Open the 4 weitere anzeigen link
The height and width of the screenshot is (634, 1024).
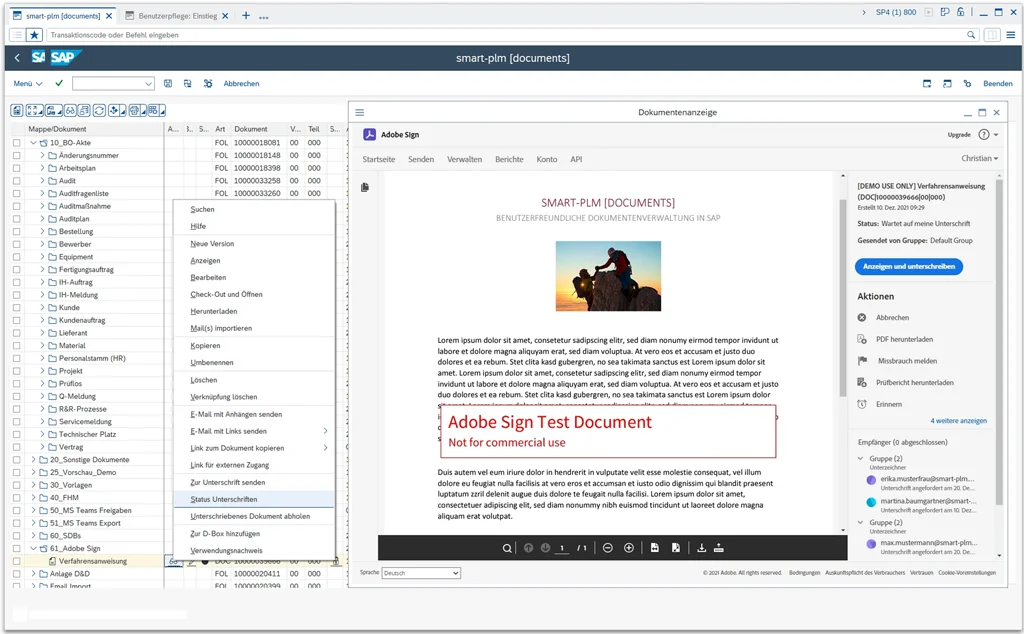coord(958,420)
